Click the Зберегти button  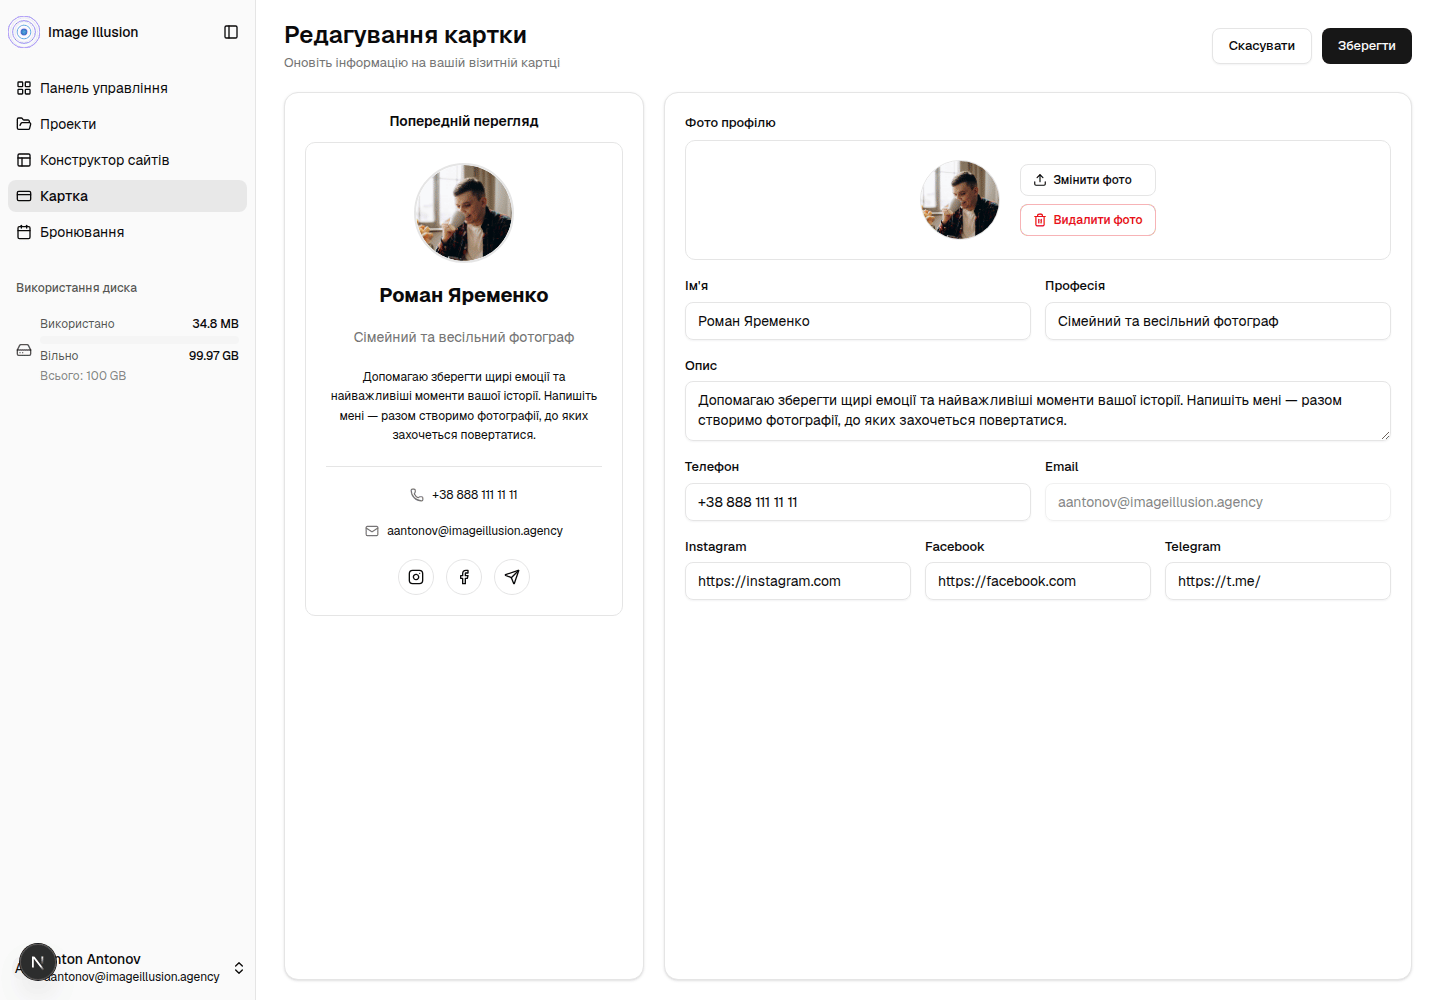pyautogui.click(x=1366, y=46)
